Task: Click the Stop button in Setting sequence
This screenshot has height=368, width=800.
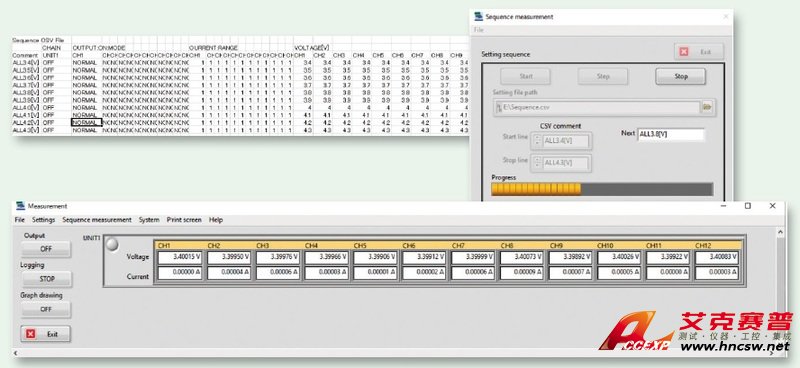Action: point(681,77)
